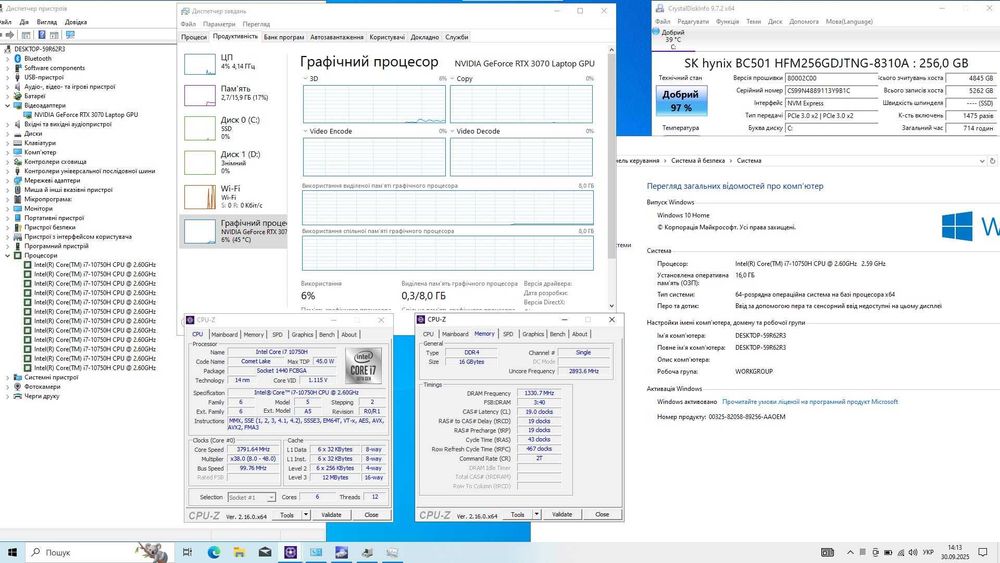Click the Intel Core i7 logo in CPU-Z
The image size is (1000, 563).
(x=364, y=365)
